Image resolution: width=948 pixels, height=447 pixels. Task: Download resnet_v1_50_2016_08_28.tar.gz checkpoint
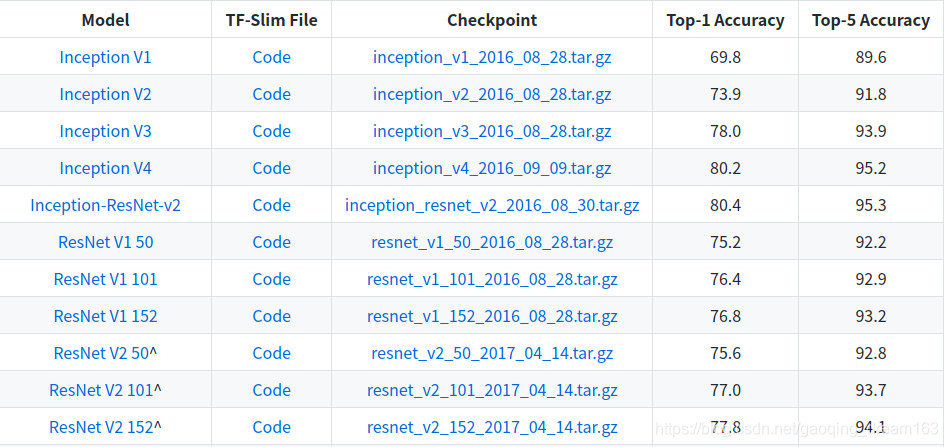[492, 242]
